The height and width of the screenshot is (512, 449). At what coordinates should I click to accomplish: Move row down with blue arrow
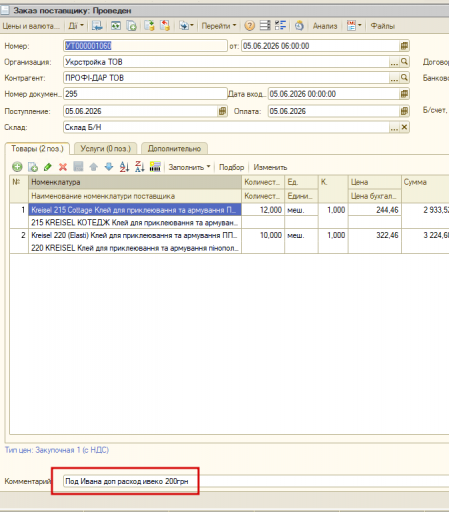(x=109, y=167)
